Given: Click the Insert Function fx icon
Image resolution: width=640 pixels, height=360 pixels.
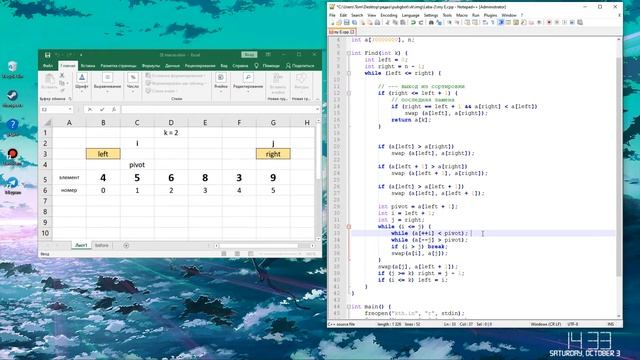Looking at the screenshot, I should click(114, 109).
